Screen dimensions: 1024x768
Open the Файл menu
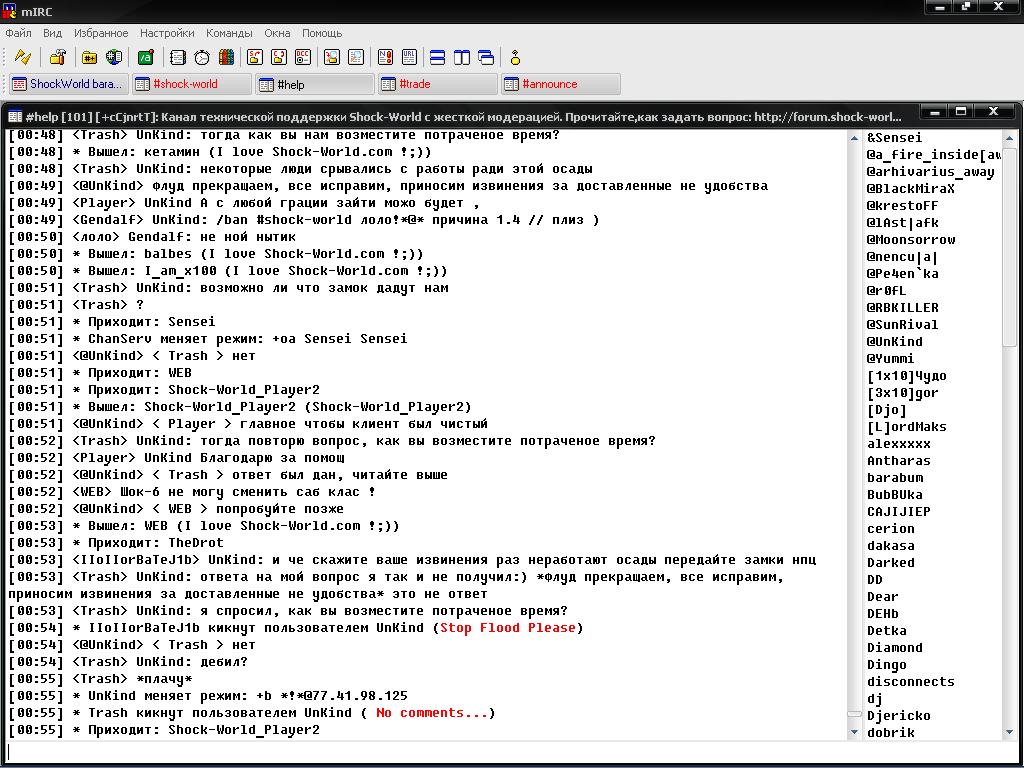click(x=18, y=33)
